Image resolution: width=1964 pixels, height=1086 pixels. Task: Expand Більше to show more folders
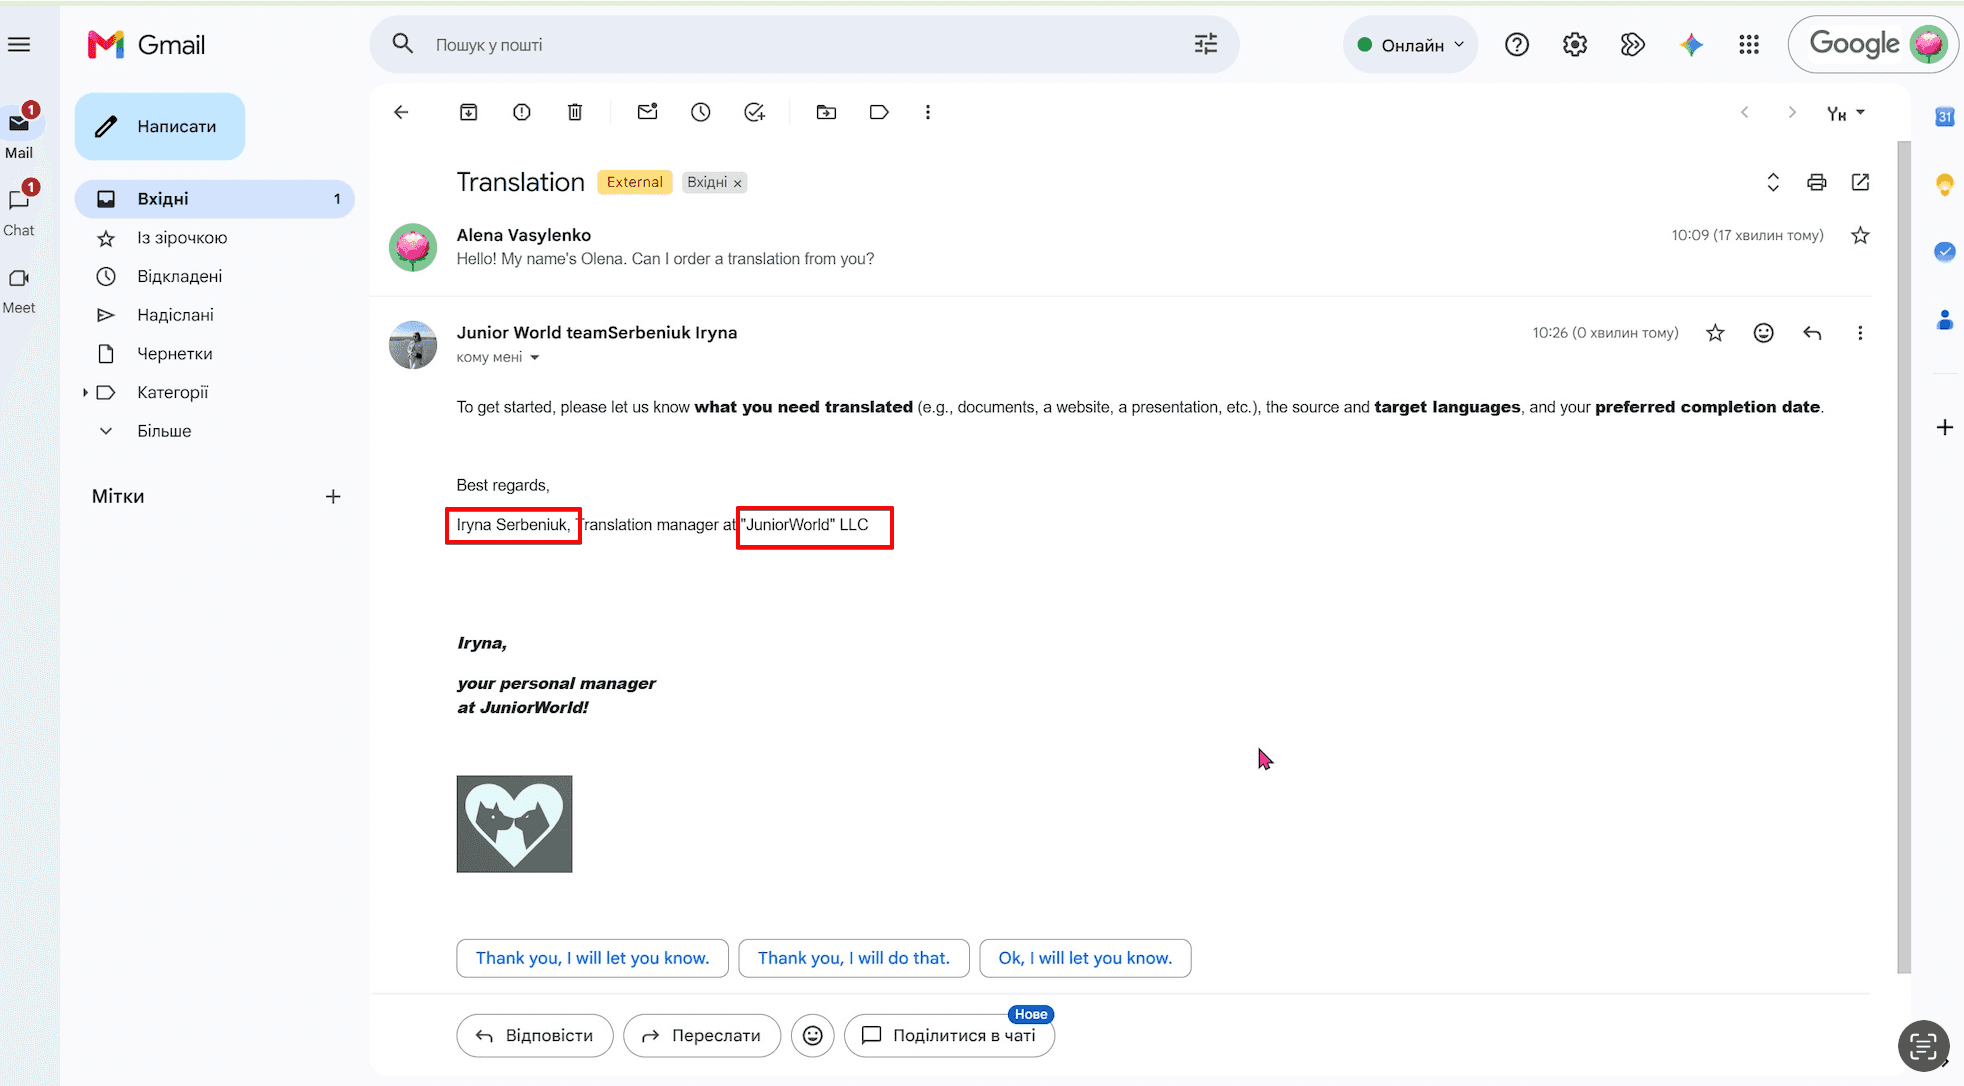coord(164,431)
